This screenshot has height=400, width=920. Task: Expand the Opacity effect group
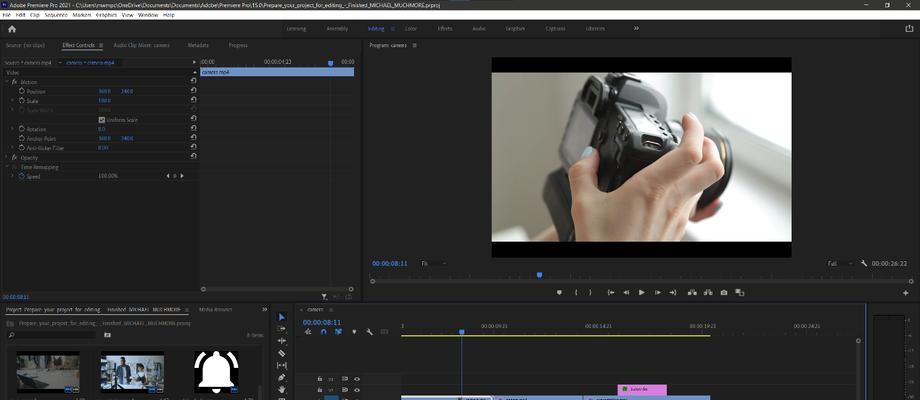point(8,157)
